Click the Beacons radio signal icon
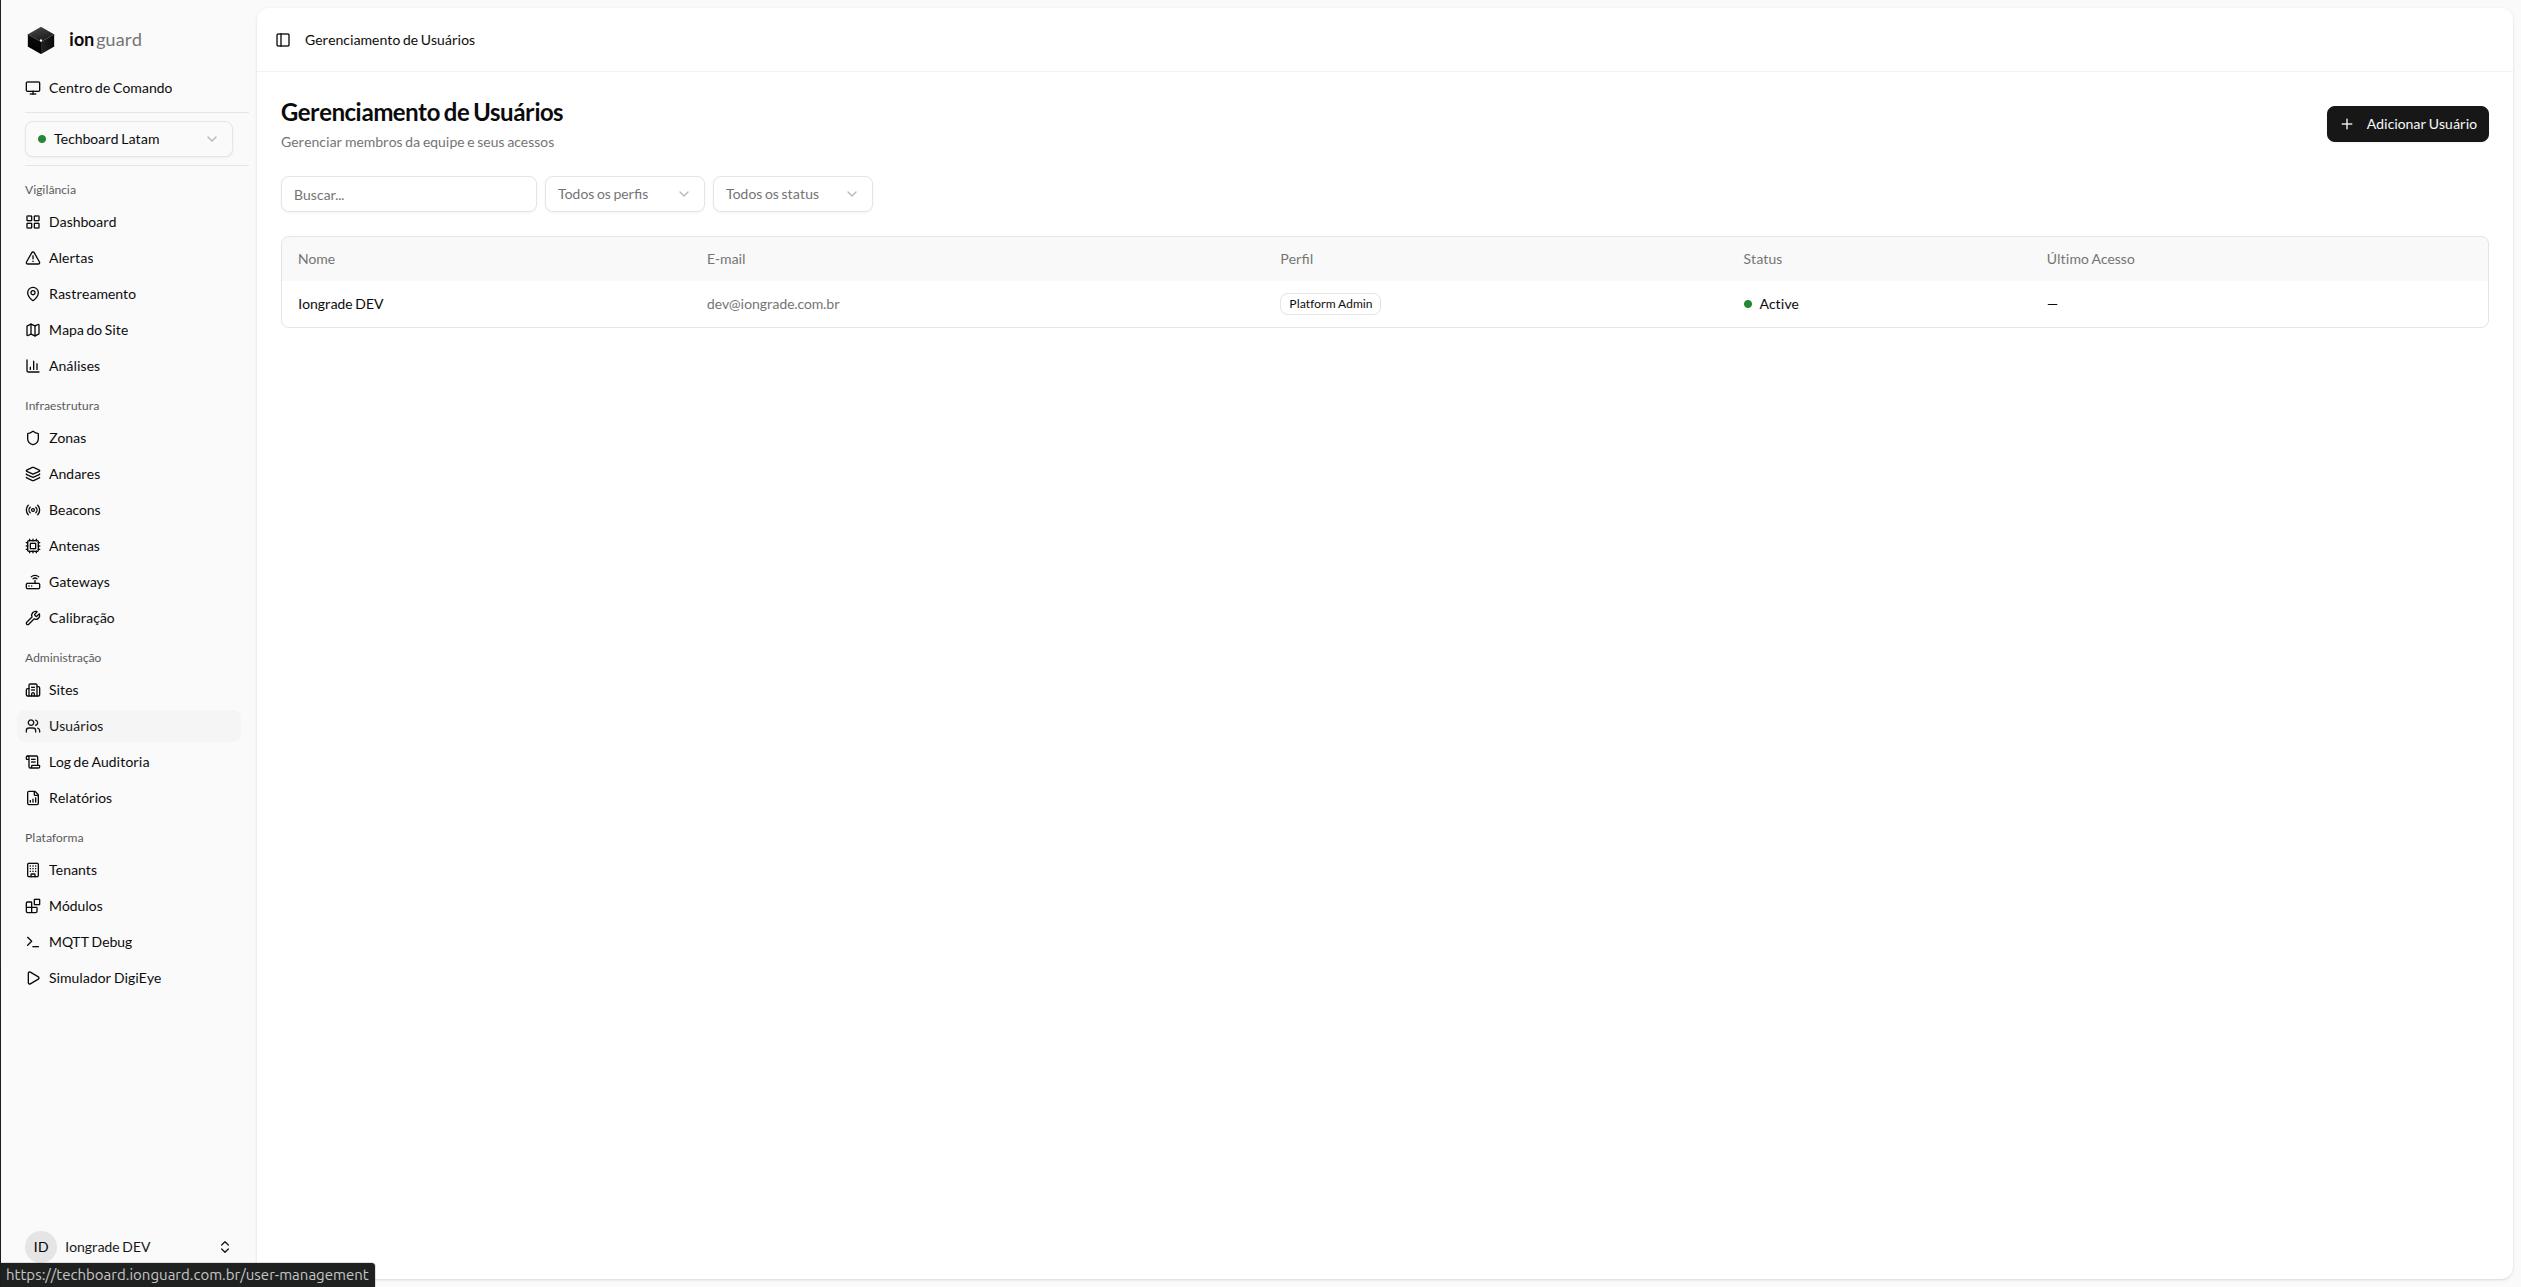The width and height of the screenshot is (2521, 1287). [33, 510]
